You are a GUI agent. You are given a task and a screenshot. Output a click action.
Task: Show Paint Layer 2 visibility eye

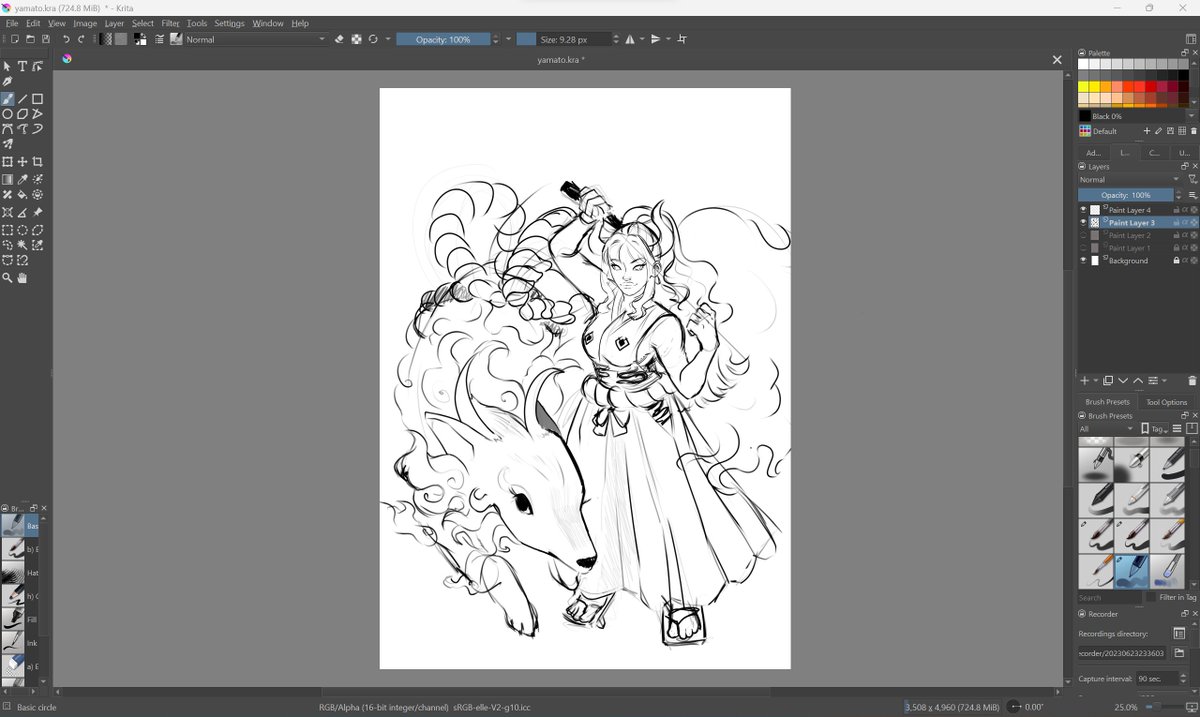point(1083,235)
